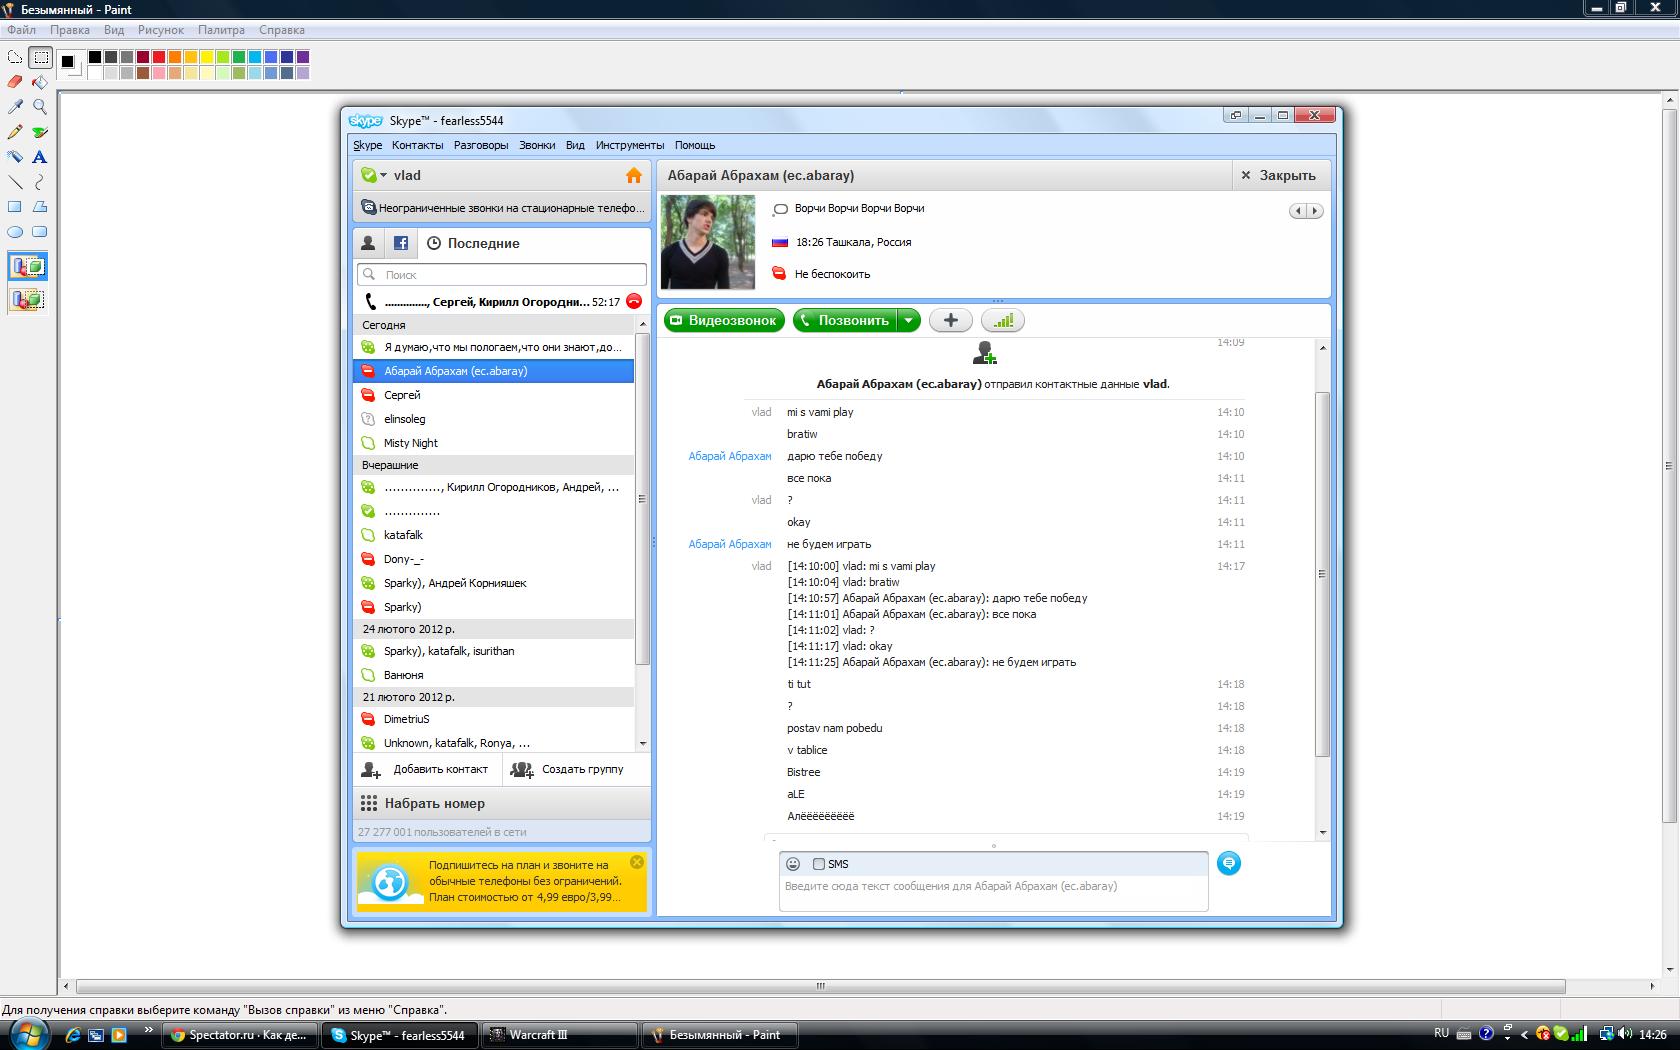1680x1050 pixels.
Task: Open dropdown arrow beside Позвонить button
Action: 908,320
